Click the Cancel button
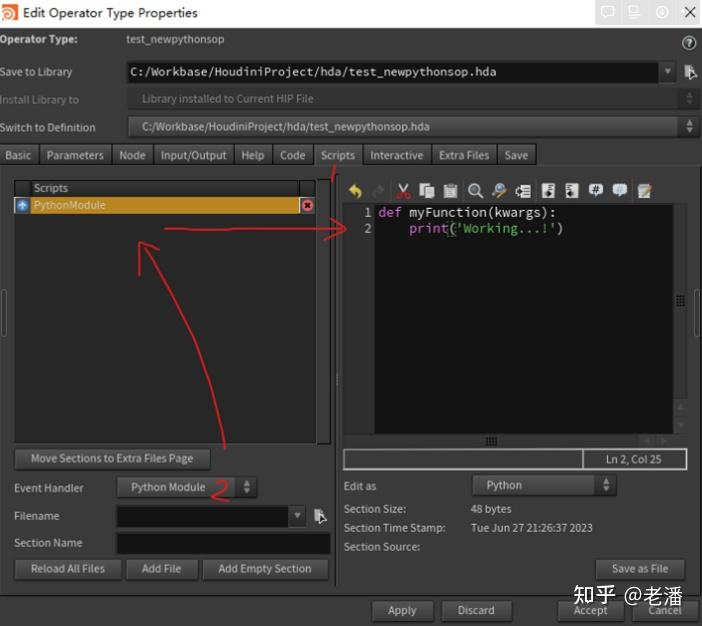 click(x=665, y=611)
